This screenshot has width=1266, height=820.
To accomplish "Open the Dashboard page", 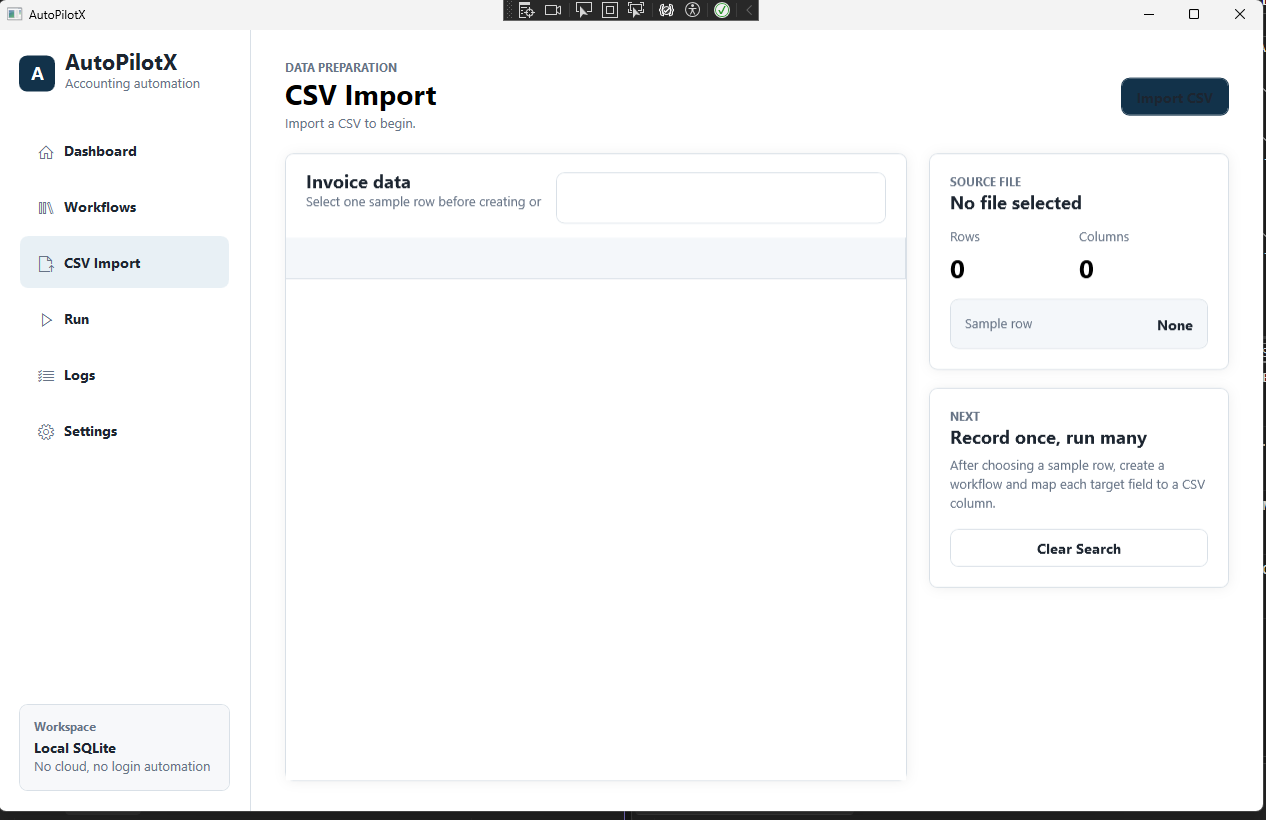I will tap(124, 152).
